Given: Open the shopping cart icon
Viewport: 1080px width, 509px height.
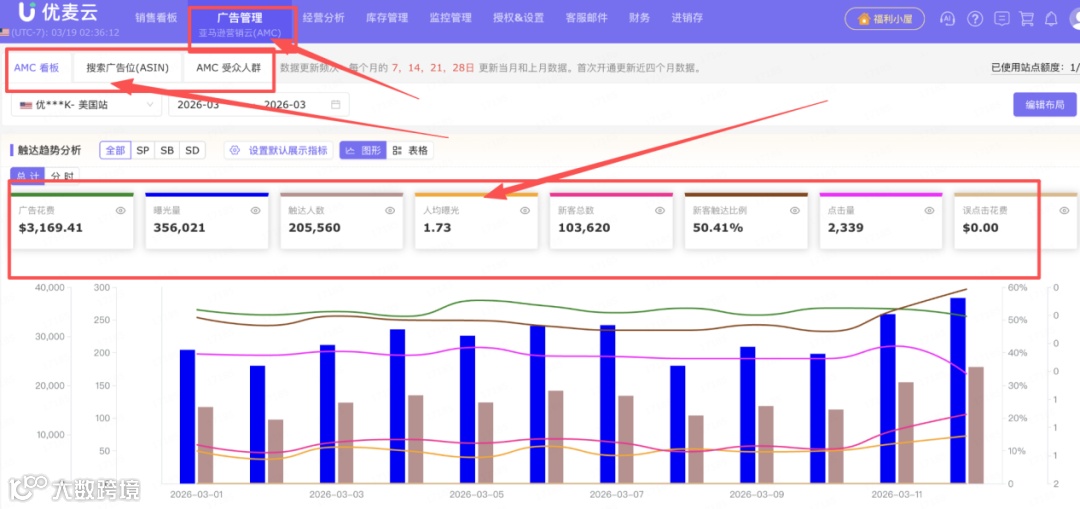Looking at the screenshot, I should point(1026,19).
